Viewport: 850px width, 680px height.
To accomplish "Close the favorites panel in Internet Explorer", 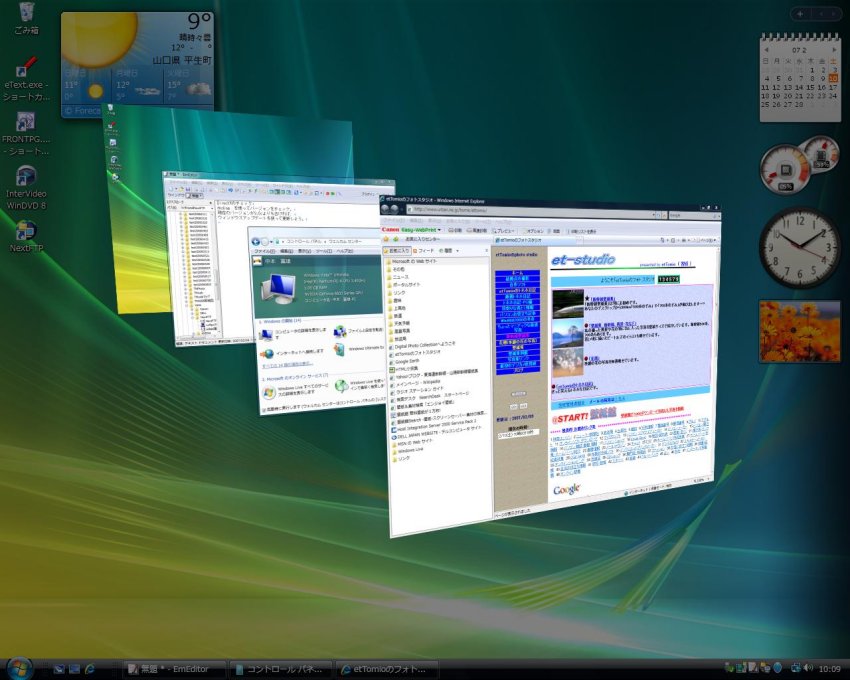I will (486, 251).
